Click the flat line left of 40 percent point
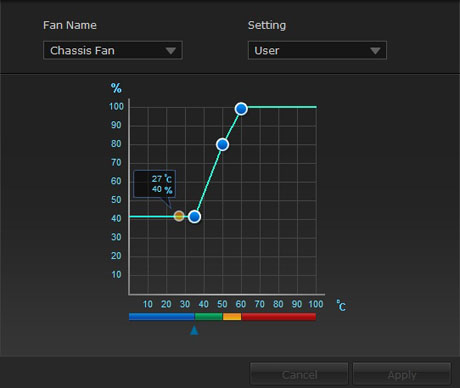This screenshot has width=460, height=388. pos(152,217)
